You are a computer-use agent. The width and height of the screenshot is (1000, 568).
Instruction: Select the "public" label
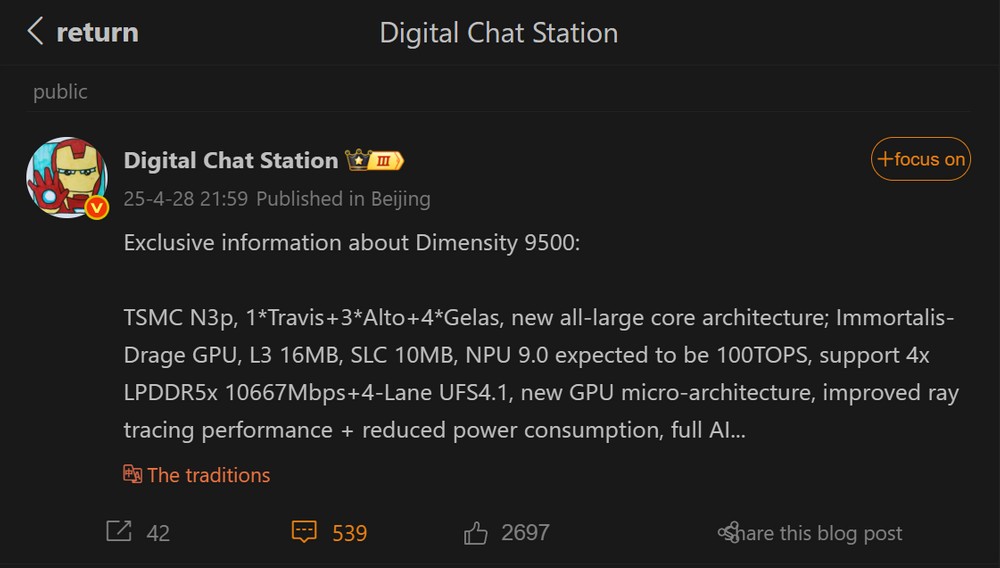tap(60, 92)
